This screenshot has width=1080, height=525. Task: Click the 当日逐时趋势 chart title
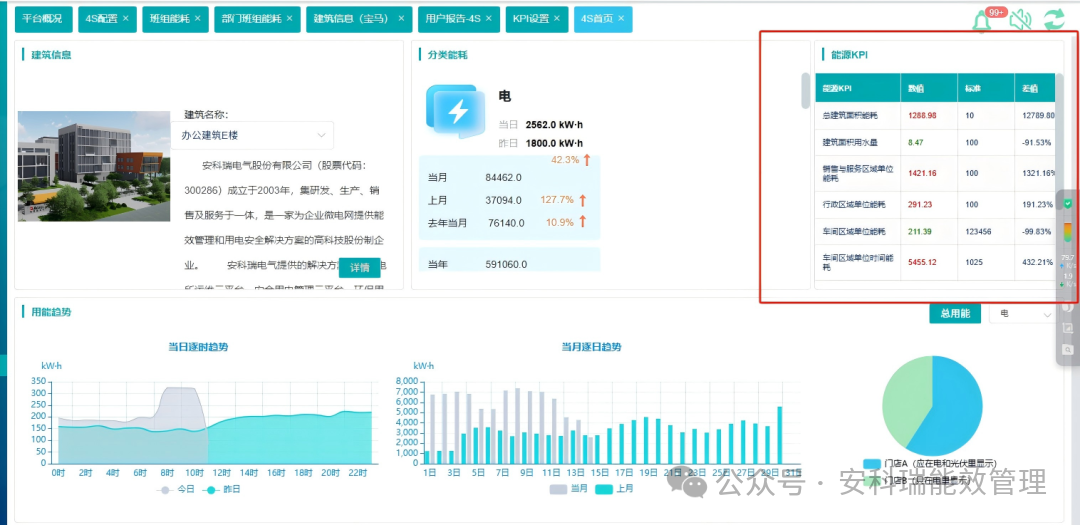pos(198,347)
